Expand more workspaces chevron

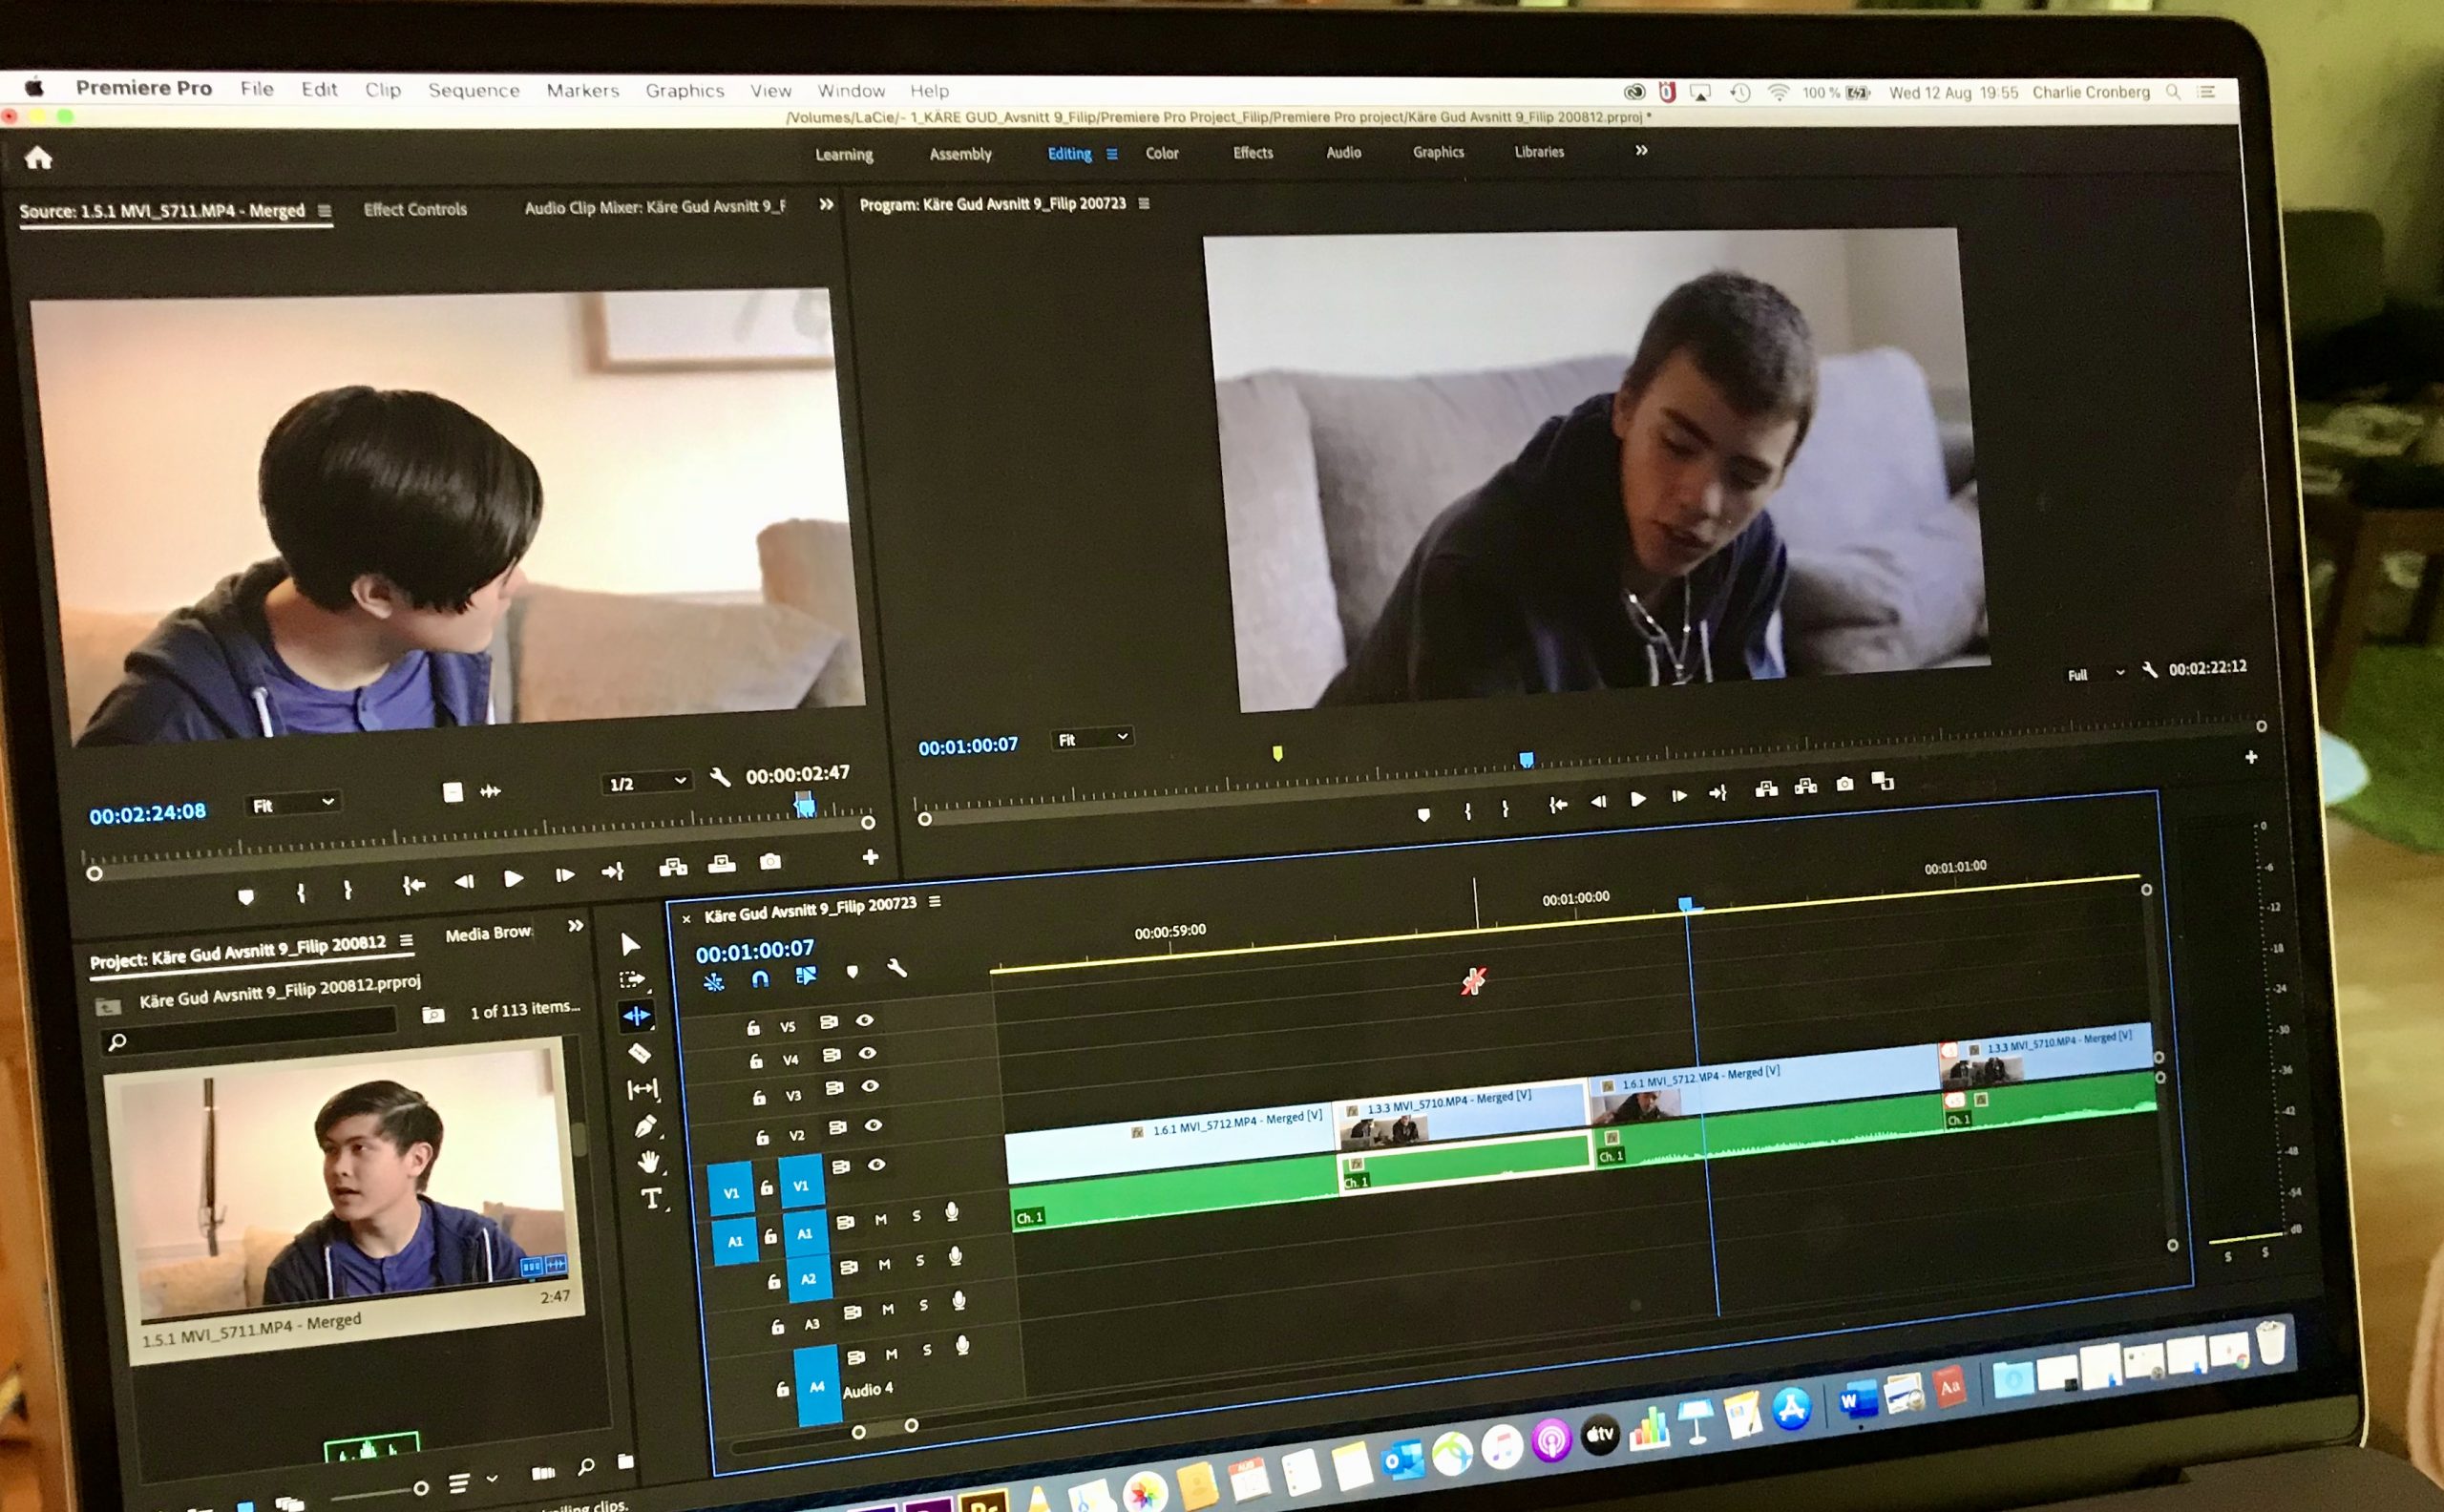(x=1641, y=150)
